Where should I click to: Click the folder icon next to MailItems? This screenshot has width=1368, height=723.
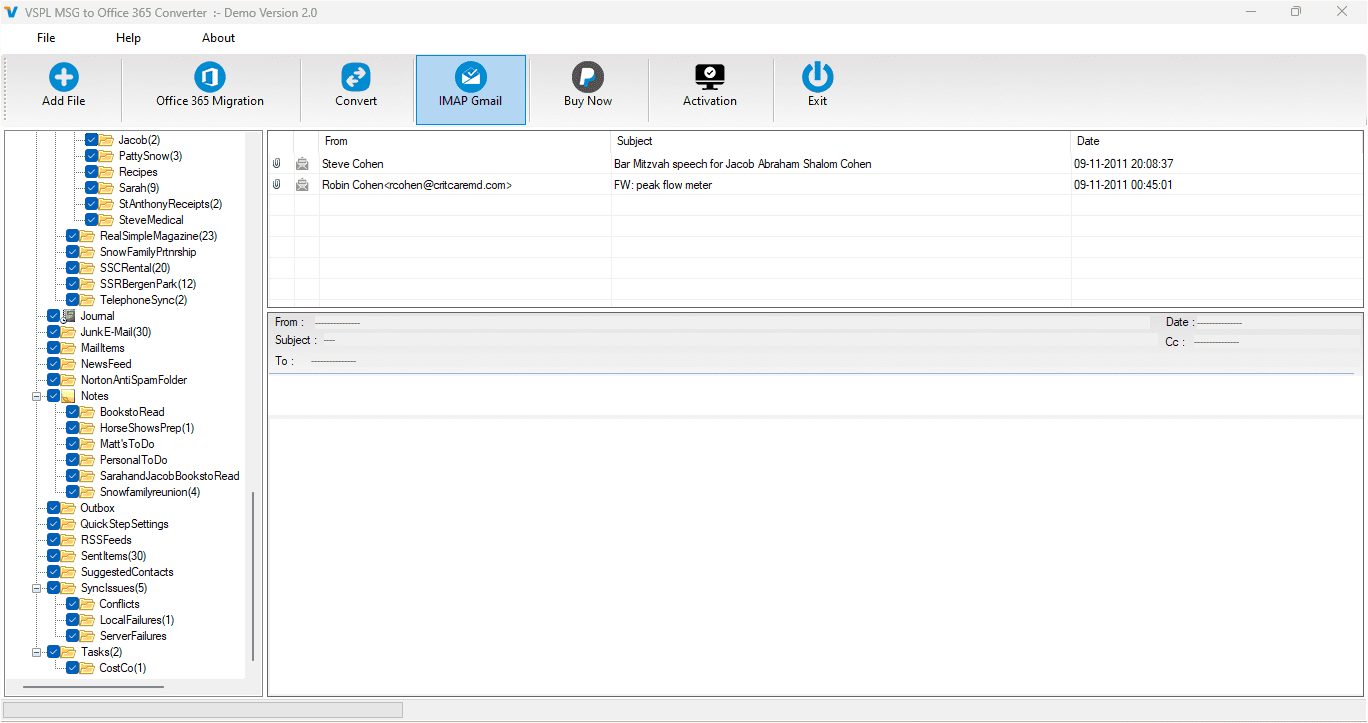pos(69,348)
